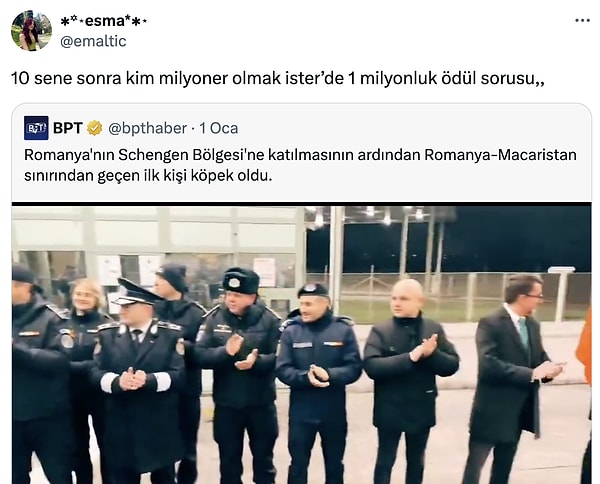Screen dimensions: 600x484
Task: Click the orange jacket at video edge
Action: pyautogui.click(x=585, y=346)
